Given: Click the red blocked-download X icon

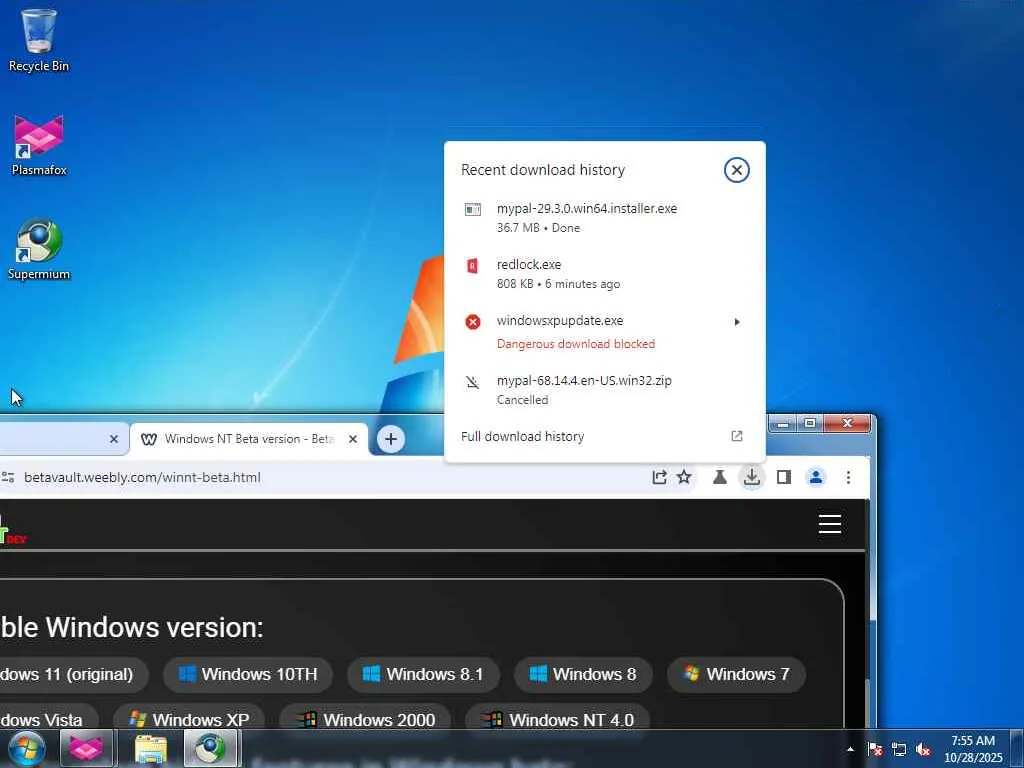Looking at the screenshot, I should coord(473,321).
